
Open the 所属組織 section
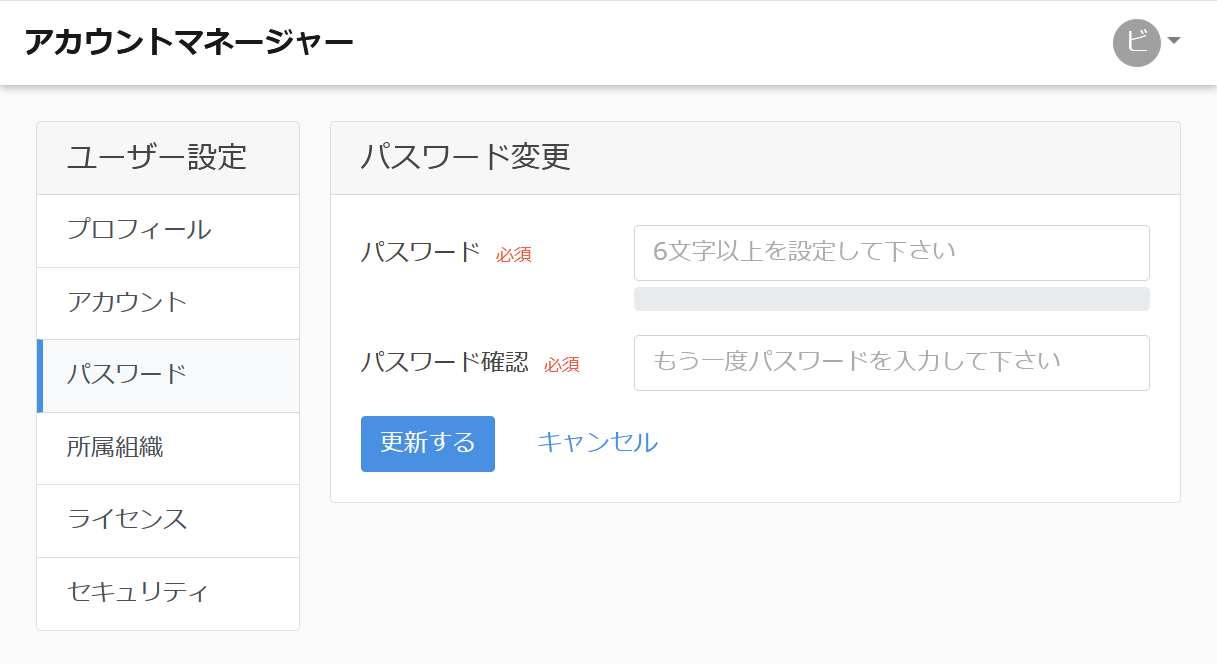click(x=115, y=448)
